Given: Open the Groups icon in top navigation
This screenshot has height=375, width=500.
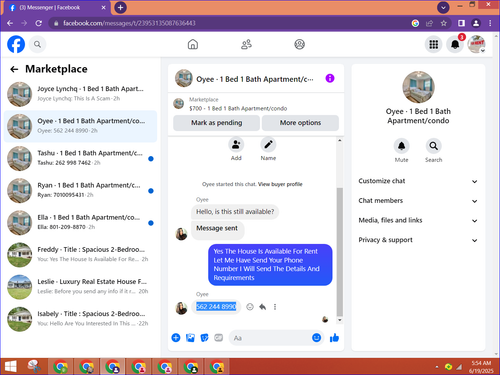Looking at the screenshot, I should tap(299, 44).
